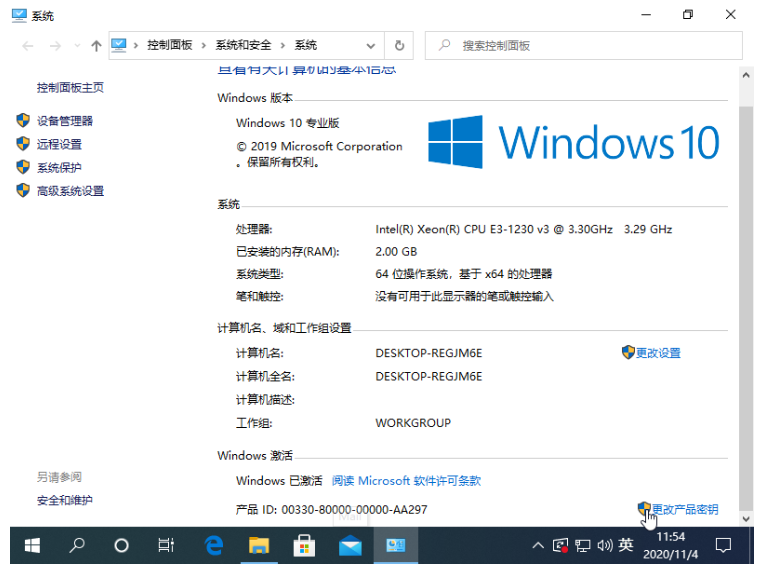Open Task View on the taskbar

pos(166,546)
